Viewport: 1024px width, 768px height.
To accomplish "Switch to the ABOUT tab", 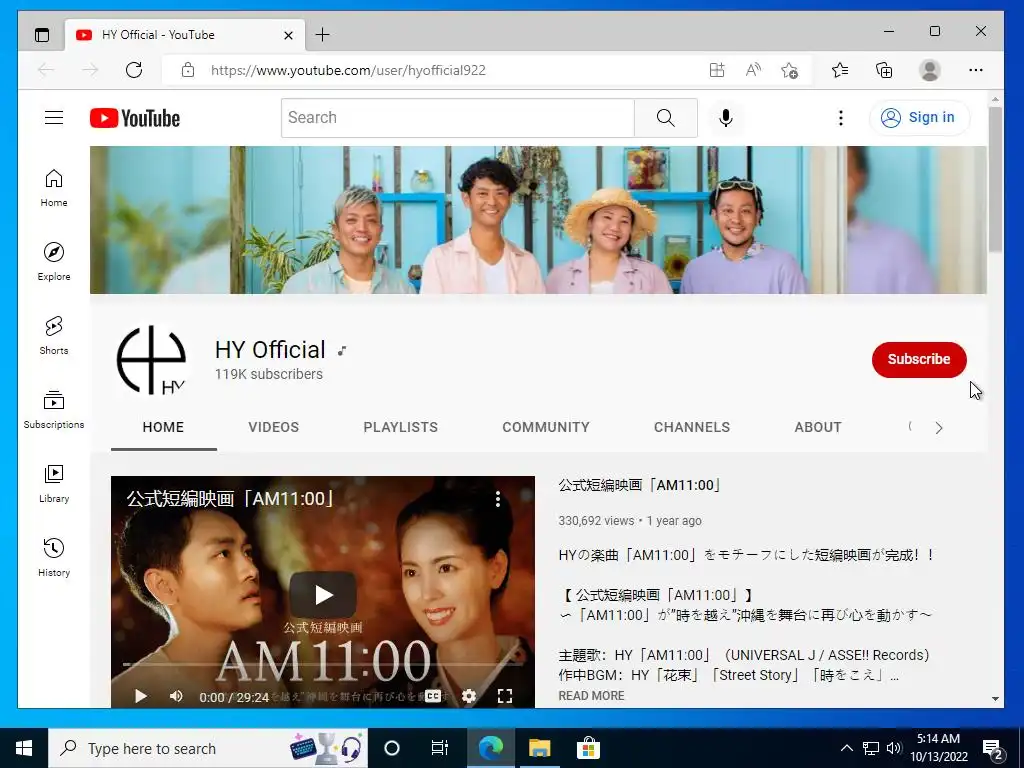I will [818, 427].
